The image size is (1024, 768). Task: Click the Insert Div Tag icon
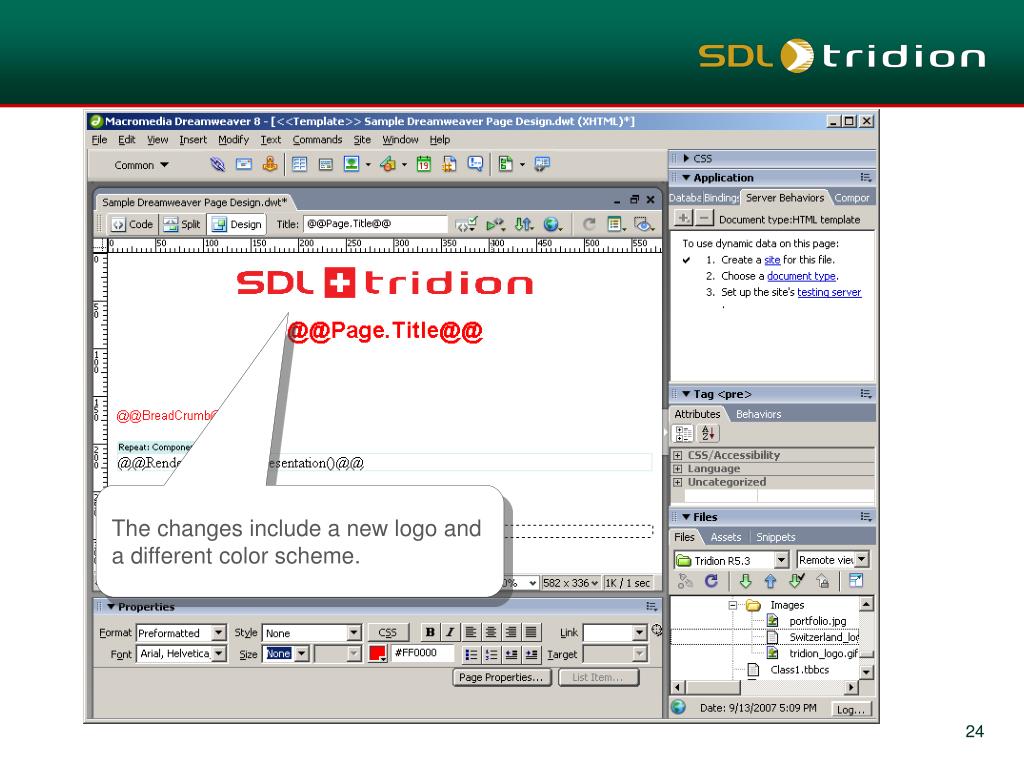pos(325,165)
